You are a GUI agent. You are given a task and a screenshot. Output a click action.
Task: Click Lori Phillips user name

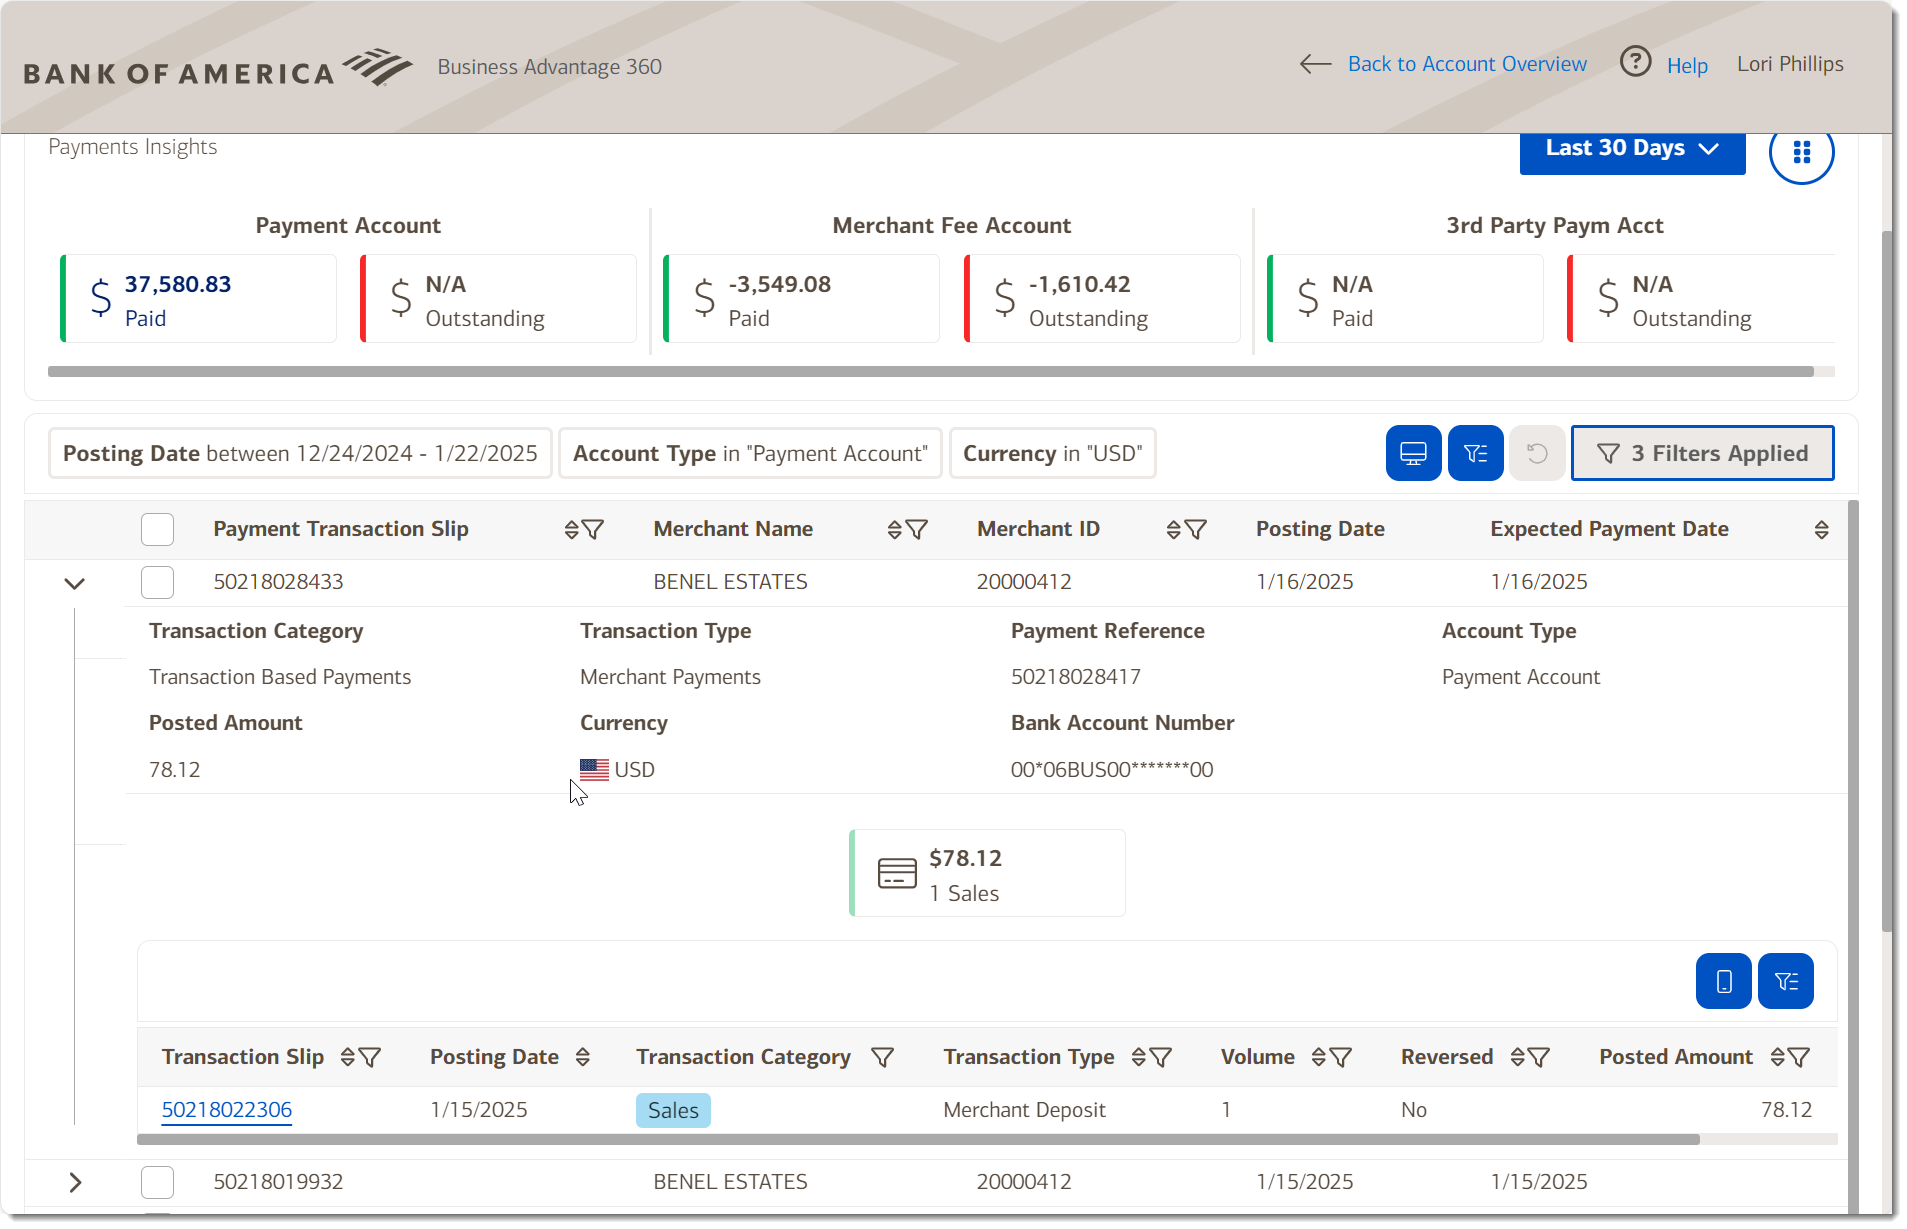tap(1790, 64)
